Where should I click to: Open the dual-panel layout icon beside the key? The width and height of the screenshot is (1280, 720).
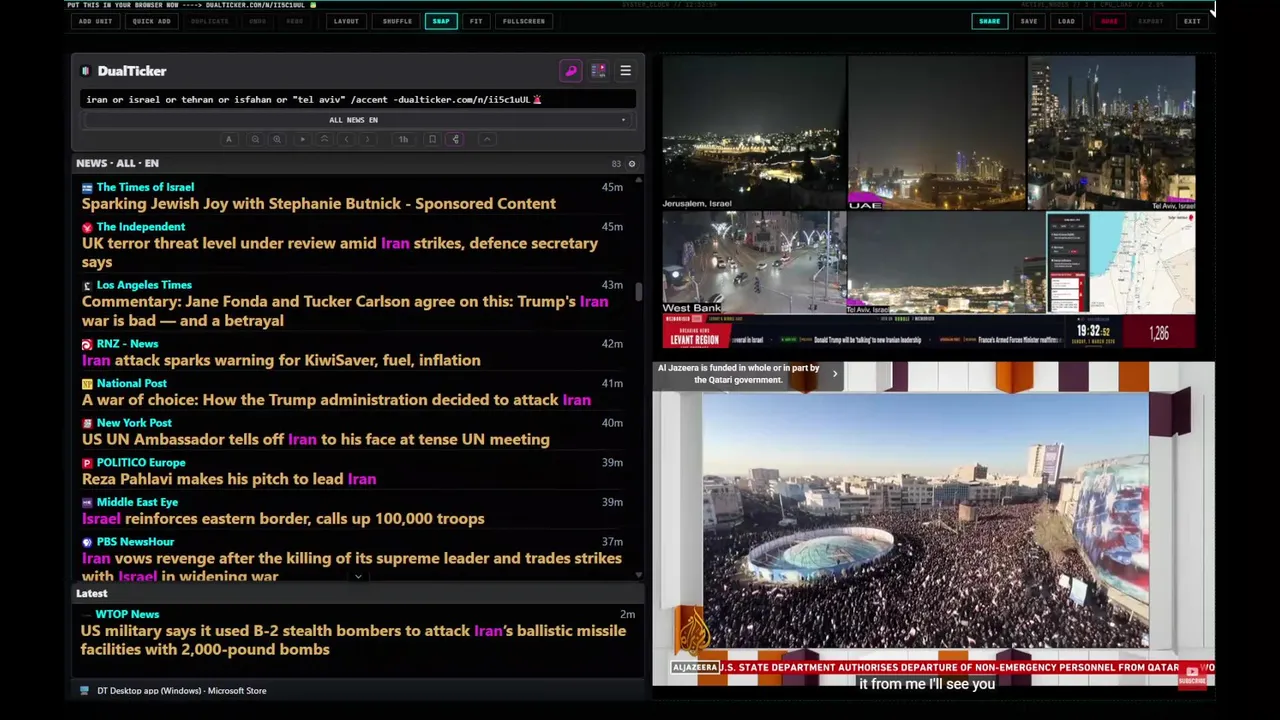point(598,71)
